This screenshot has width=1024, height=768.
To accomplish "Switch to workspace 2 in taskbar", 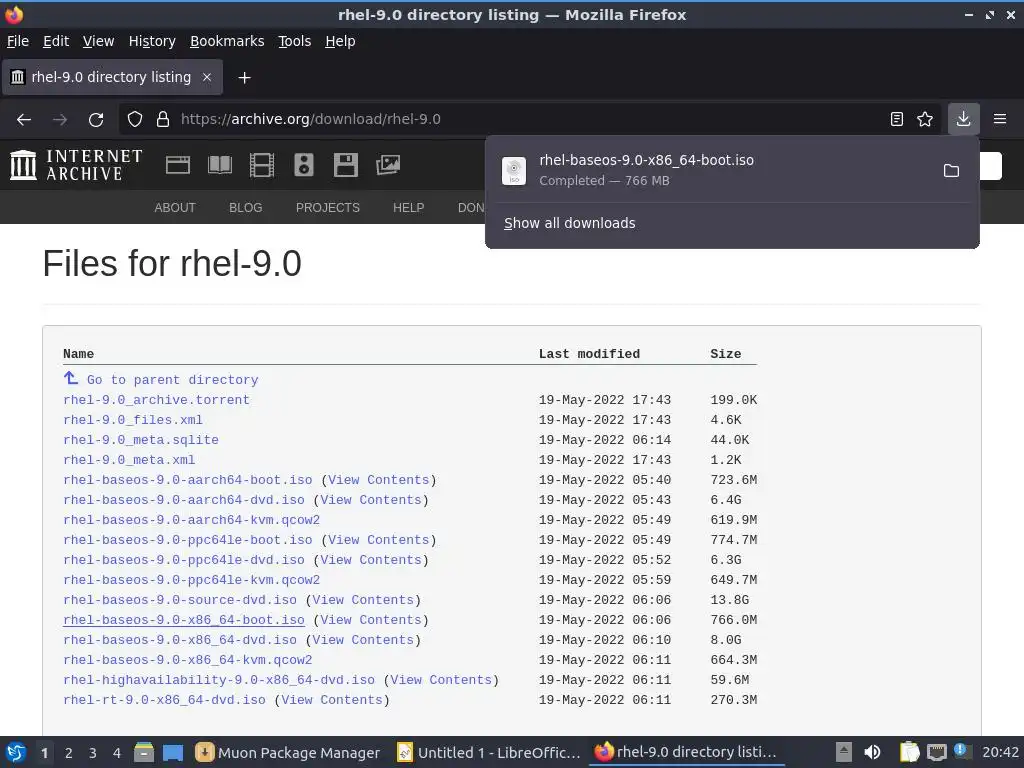I will pyautogui.click(x=69, y=753).
